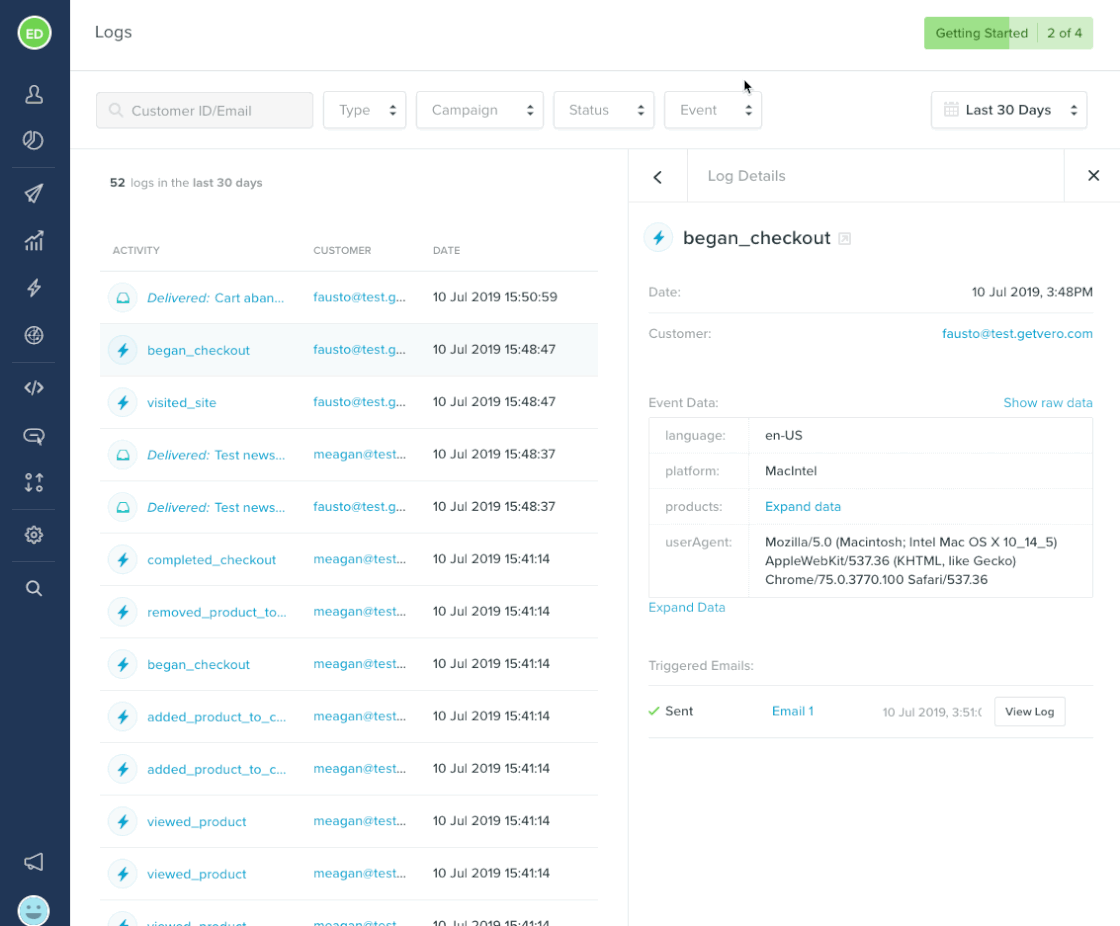Screen dimensions: 1120x926
Task: Open the settings gear icon
Action: click(x=34, y=535)
